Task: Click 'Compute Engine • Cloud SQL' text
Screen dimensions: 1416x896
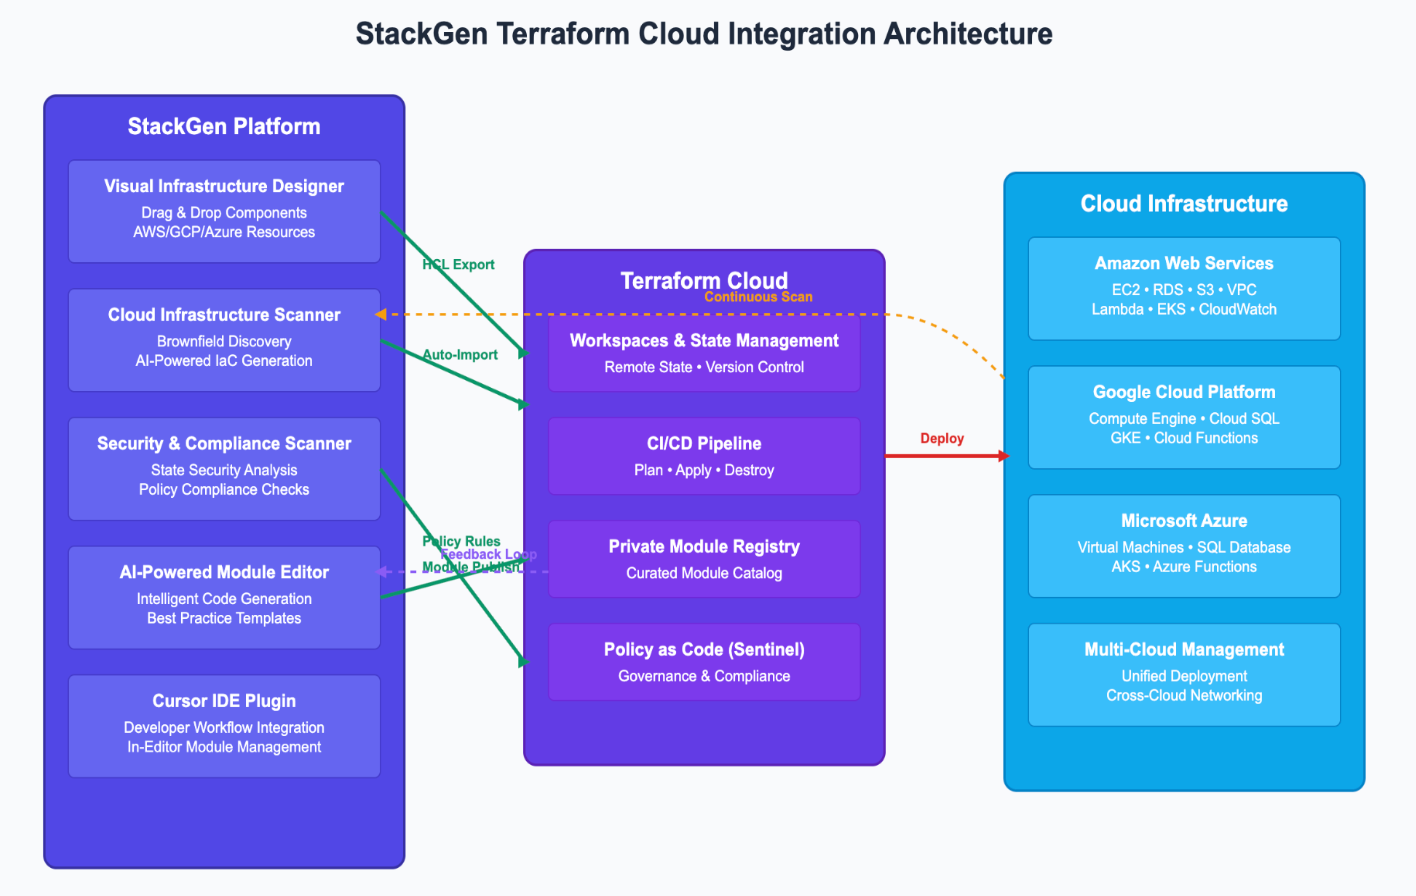Action: pyautogui.click(x=1184, y=419)
